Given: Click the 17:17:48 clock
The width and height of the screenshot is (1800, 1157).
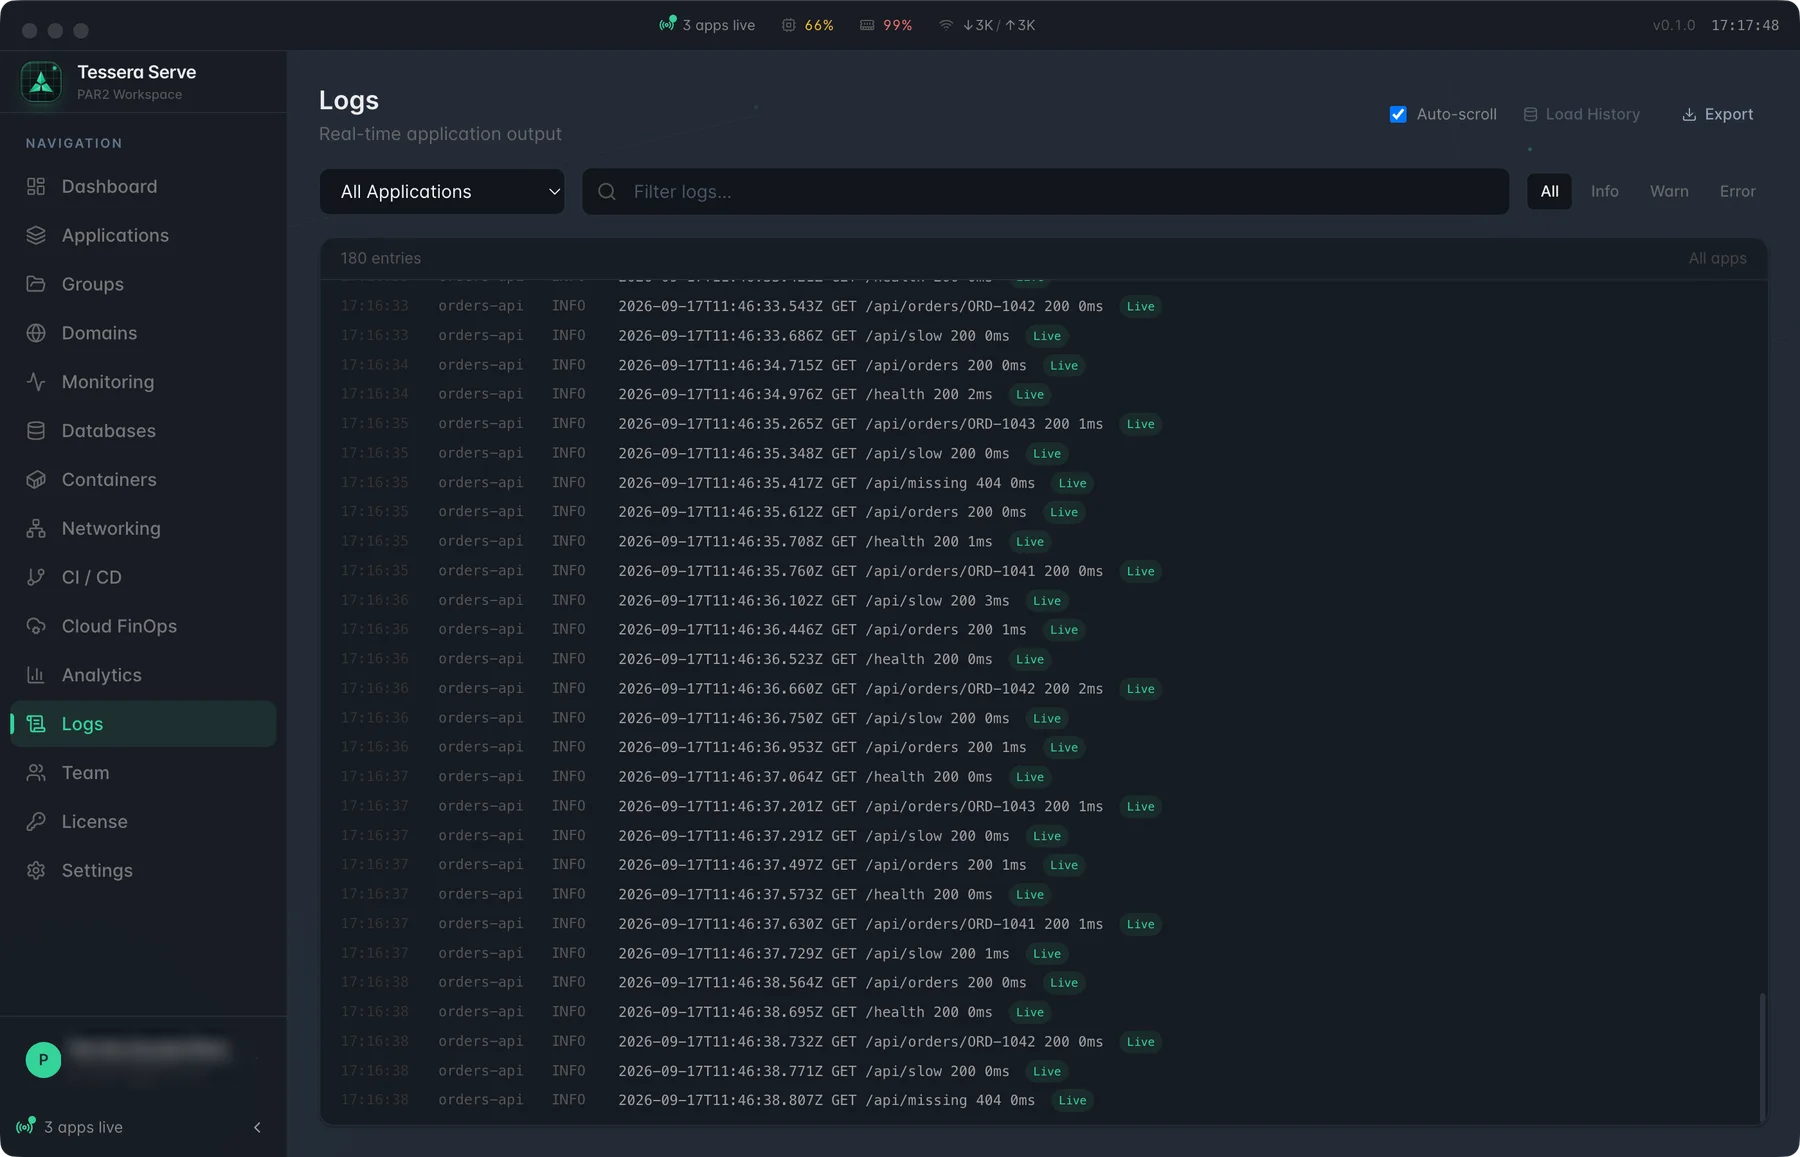Looking at the screenshot, I should 1745,25.
